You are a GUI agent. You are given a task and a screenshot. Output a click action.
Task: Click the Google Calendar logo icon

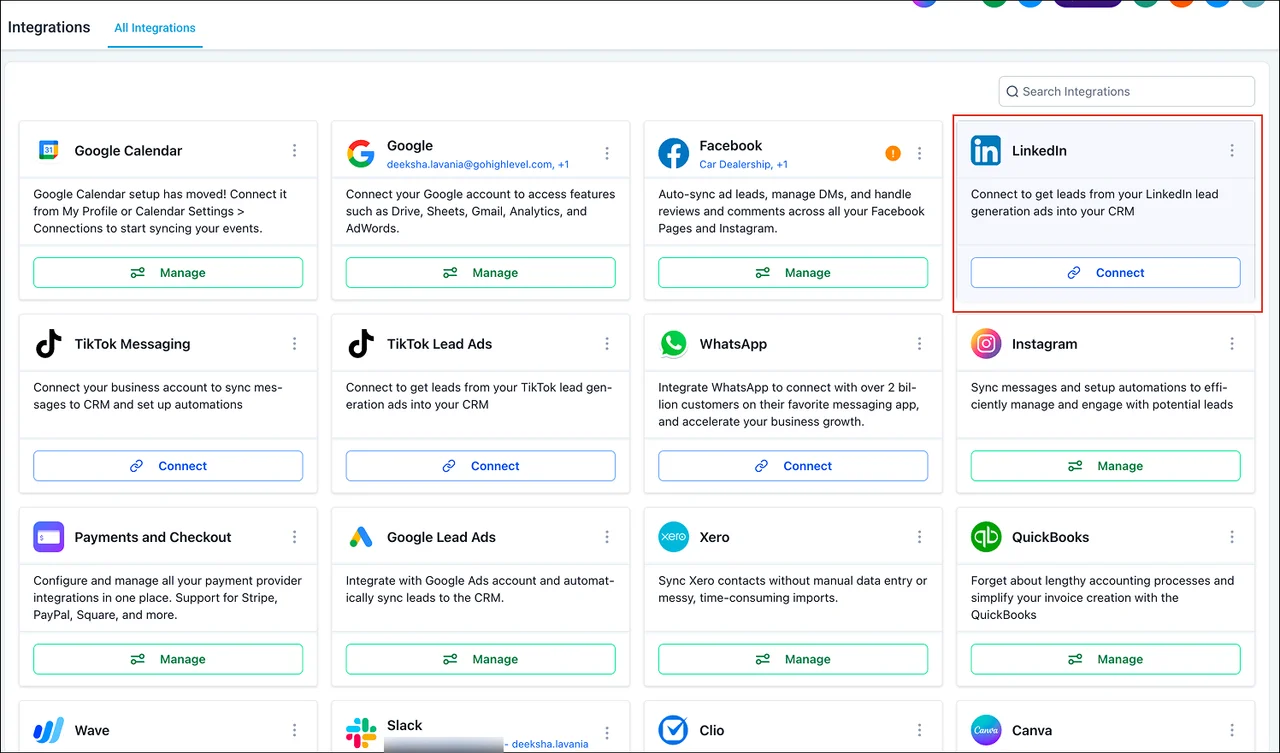coord(49,151)
